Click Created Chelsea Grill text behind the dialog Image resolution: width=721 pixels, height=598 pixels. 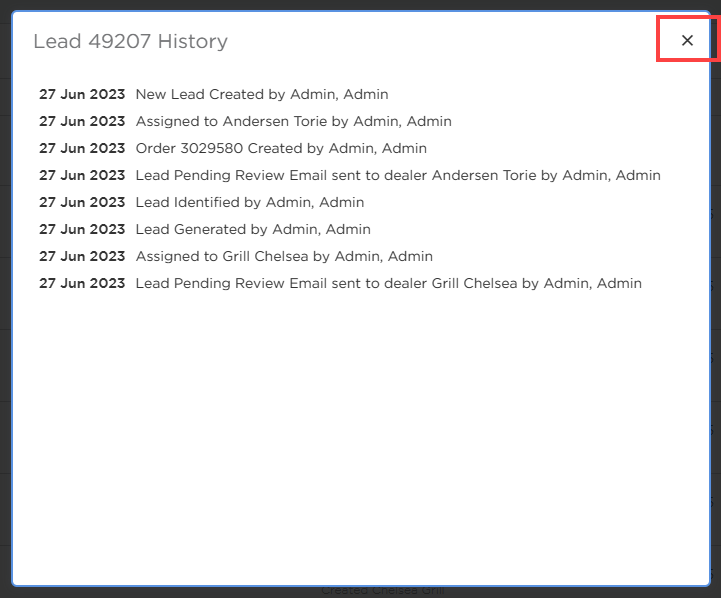(x=383, y=591)
